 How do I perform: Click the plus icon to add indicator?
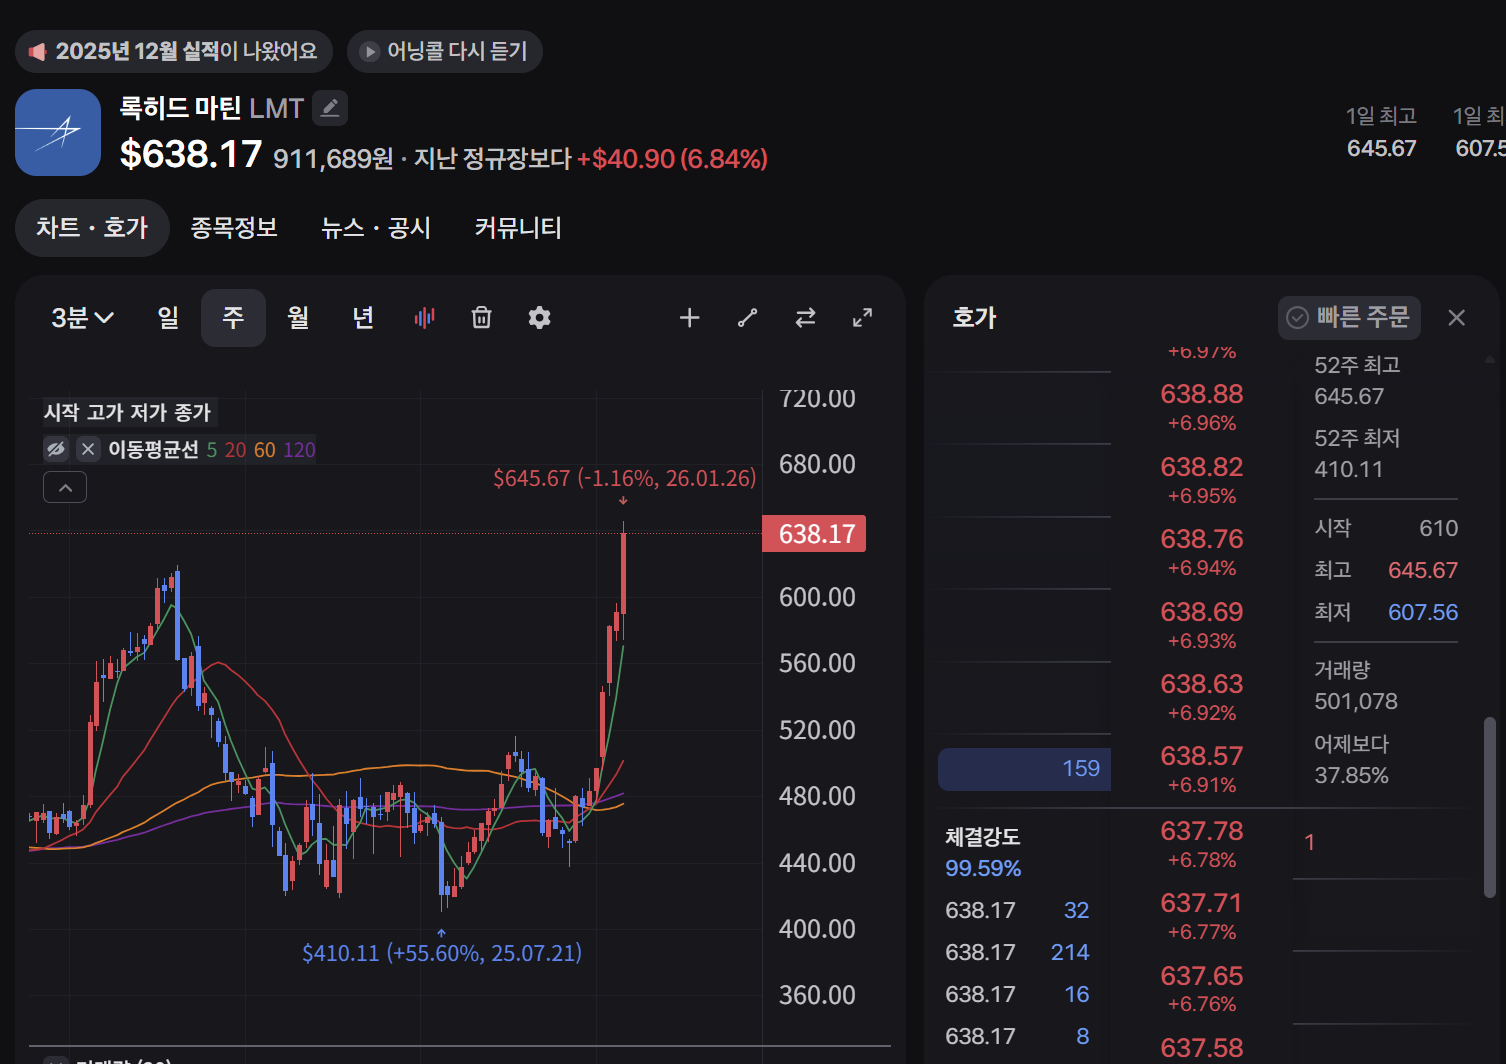(689, 318)
